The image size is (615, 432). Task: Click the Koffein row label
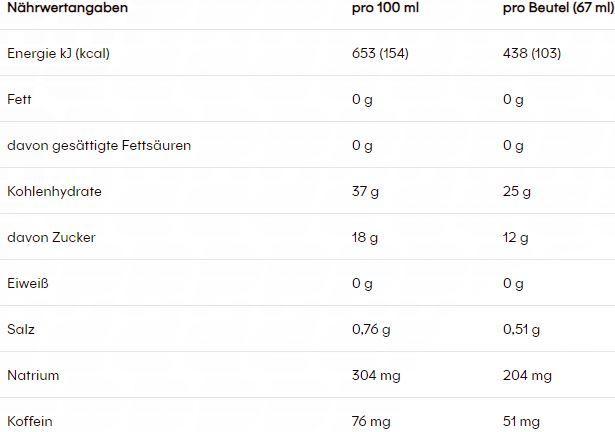point(30,421)
